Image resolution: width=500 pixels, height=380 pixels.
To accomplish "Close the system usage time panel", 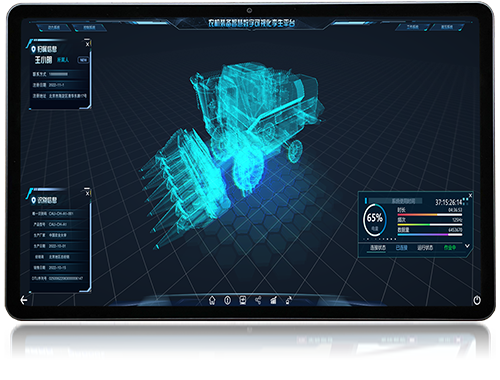I will coord(470,195).
